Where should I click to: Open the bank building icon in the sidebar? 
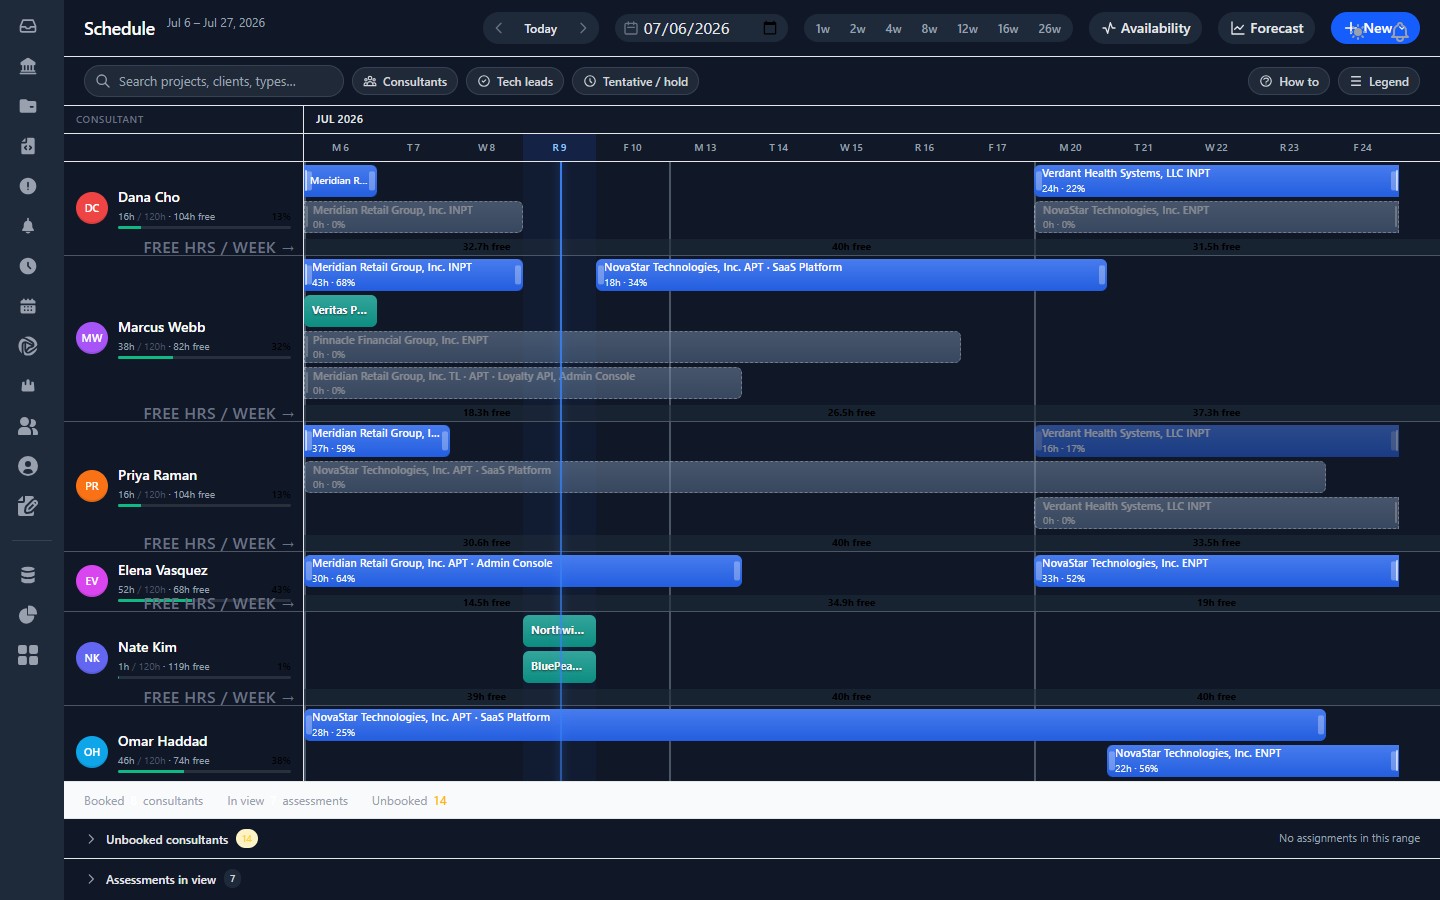[28, 66]
